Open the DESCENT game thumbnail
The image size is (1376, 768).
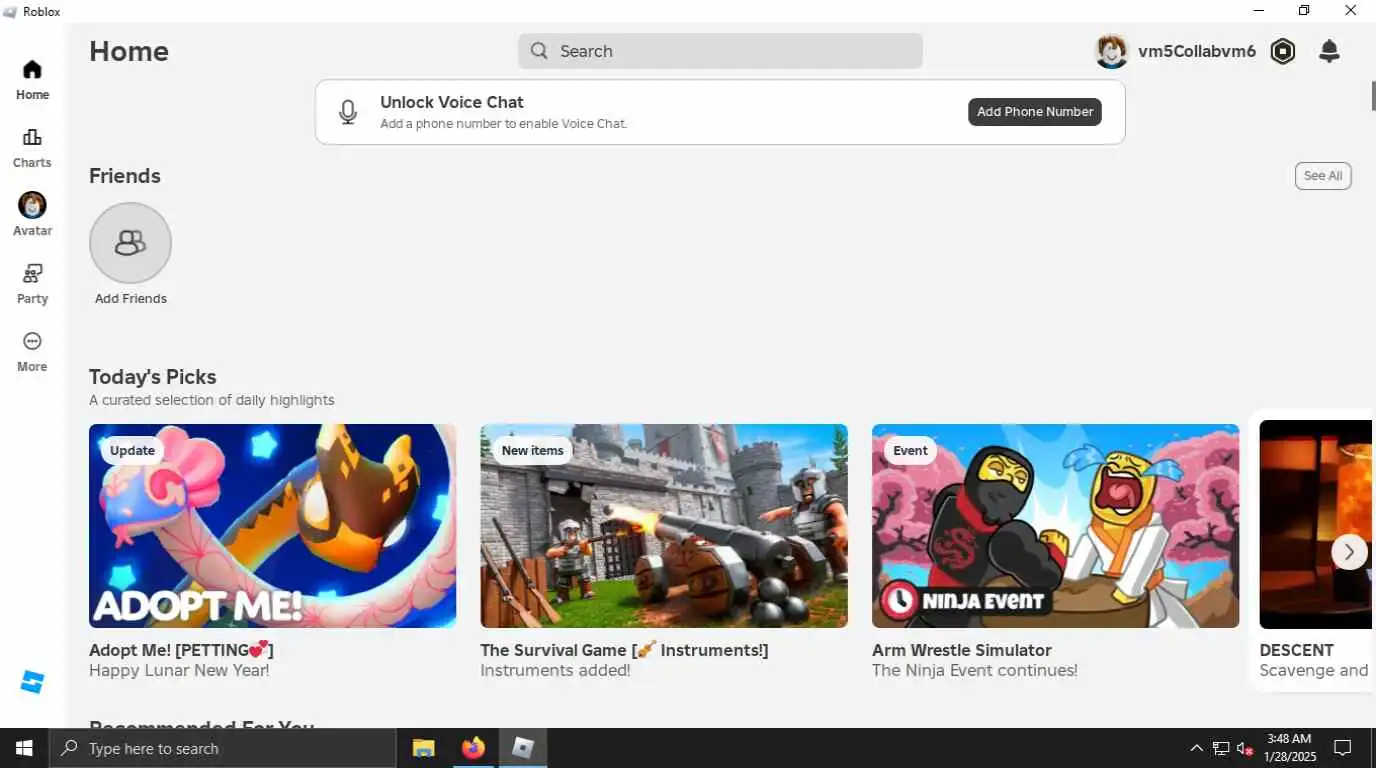(x=1316, y=526)
